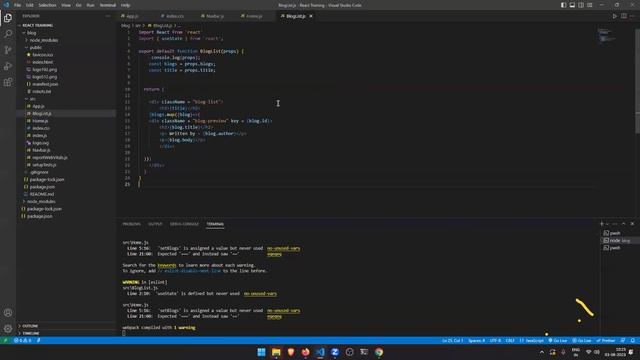
Task: Open File Explorer from taskbar
Action: pos(276,352)
